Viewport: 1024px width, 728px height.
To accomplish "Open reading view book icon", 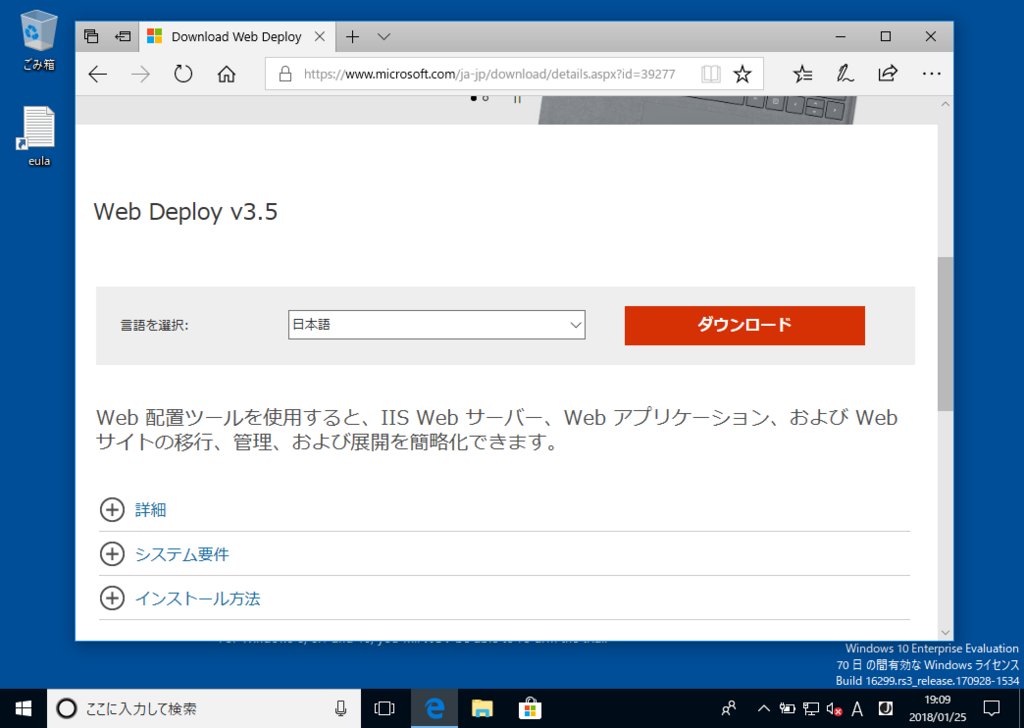I will pyautogui.click(x=711, y=74).
